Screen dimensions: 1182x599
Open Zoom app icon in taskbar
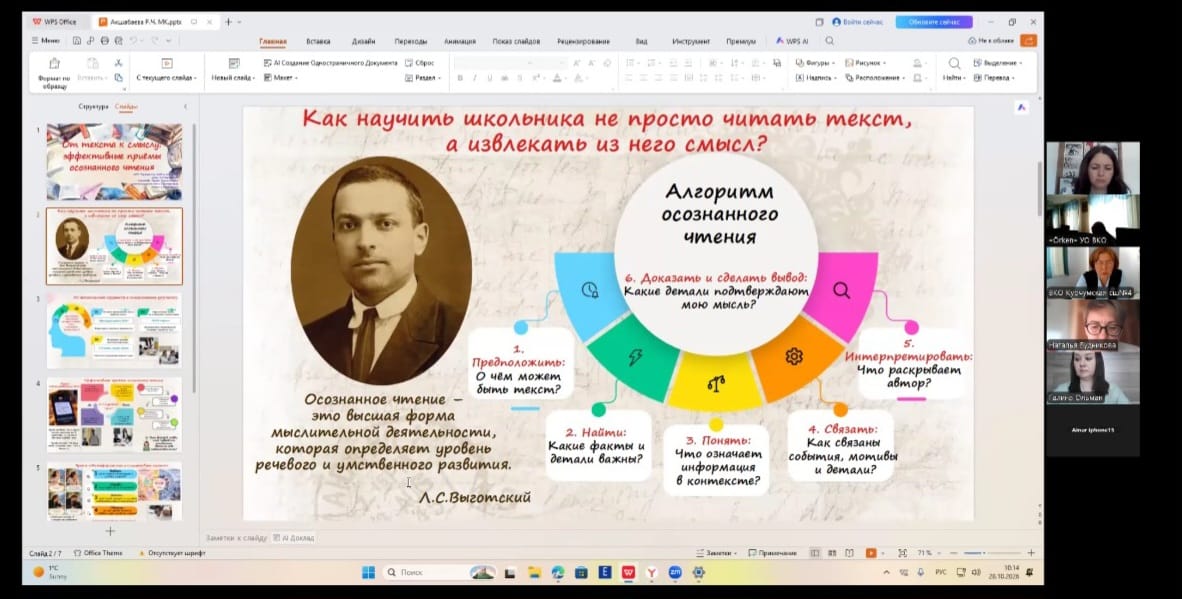point(675,573)
